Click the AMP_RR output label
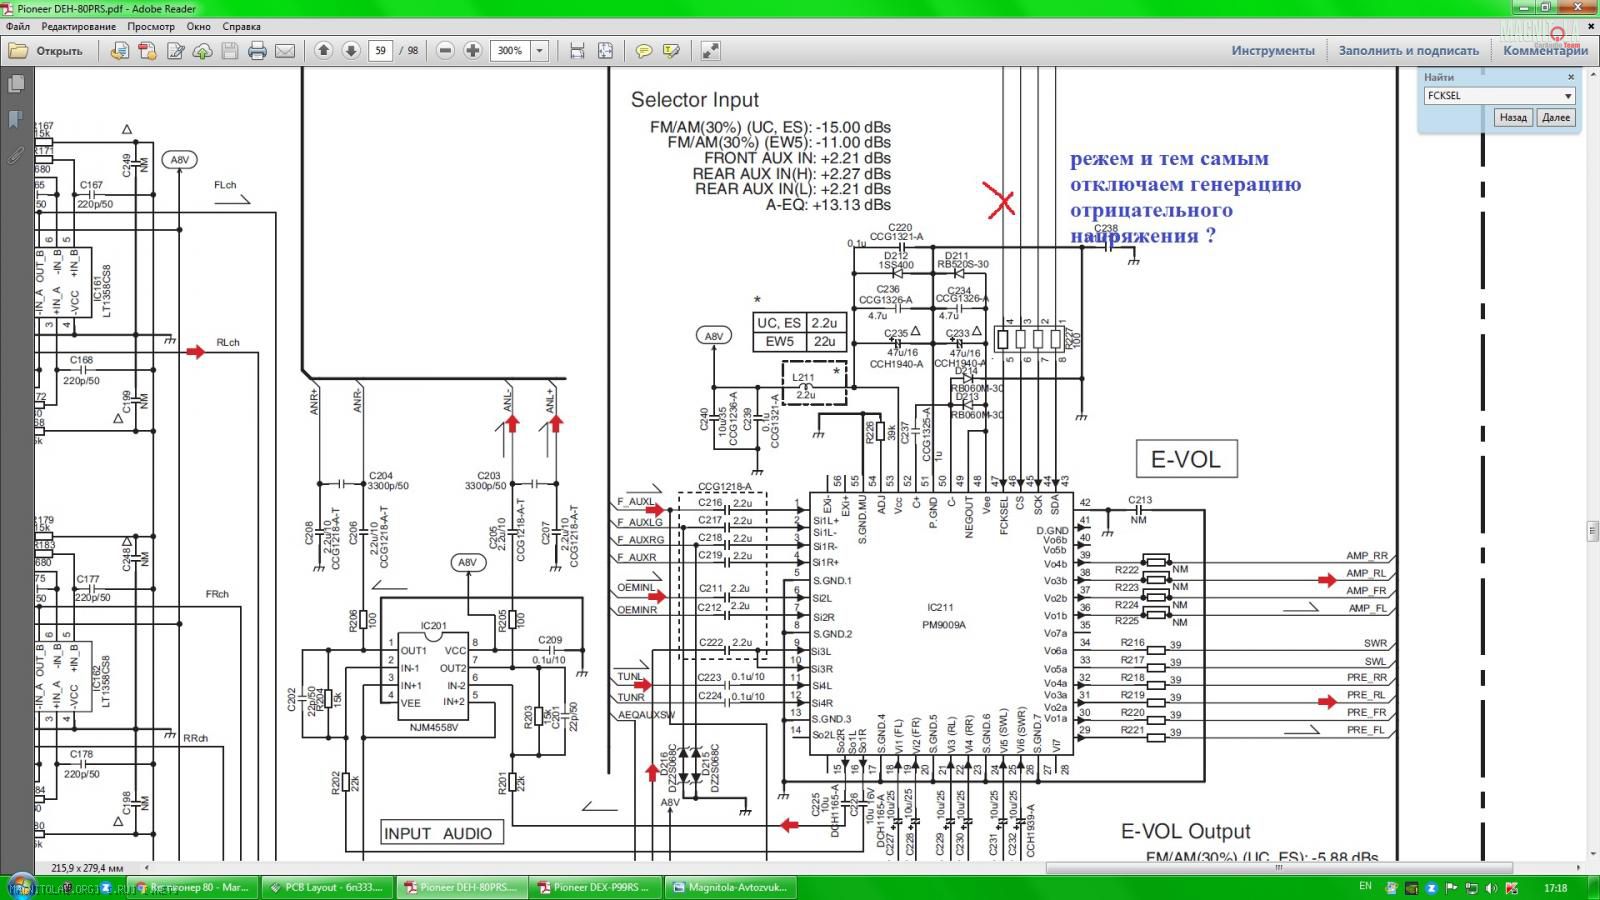Viewport: 1600px width, 900px height. pos(1366,556)
